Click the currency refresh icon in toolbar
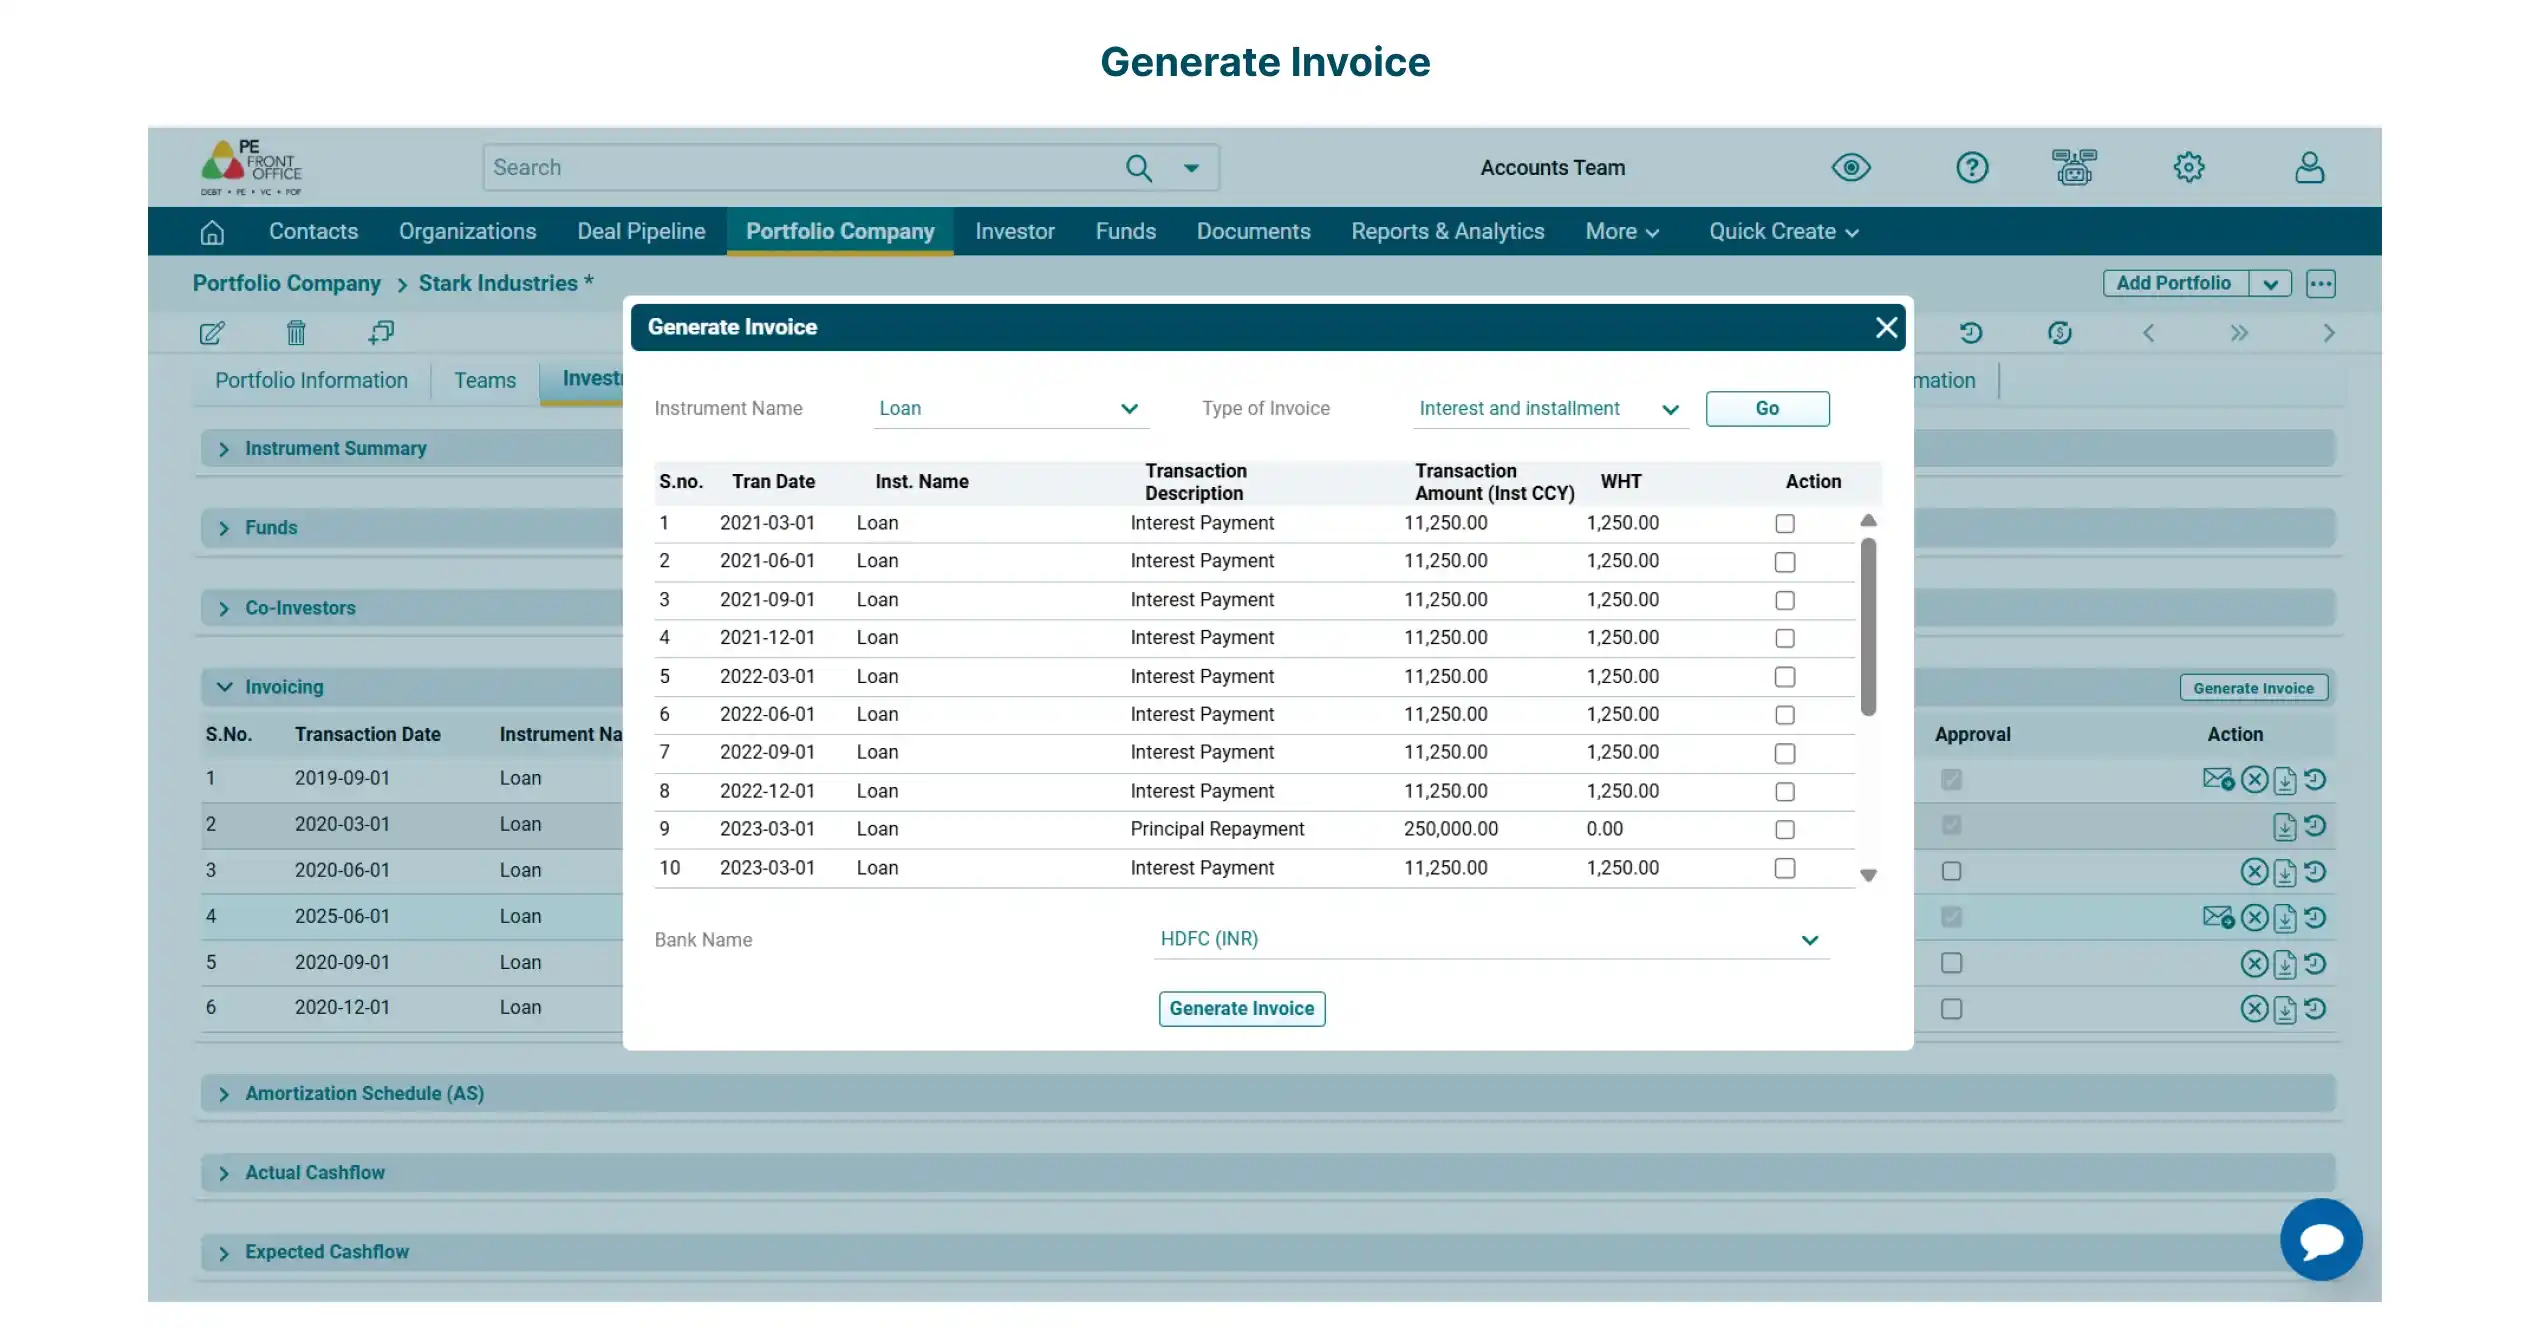Image resolution: width=2530 pixels, height=1330 pixels. pyautogui.click(x=2059, y=333)
